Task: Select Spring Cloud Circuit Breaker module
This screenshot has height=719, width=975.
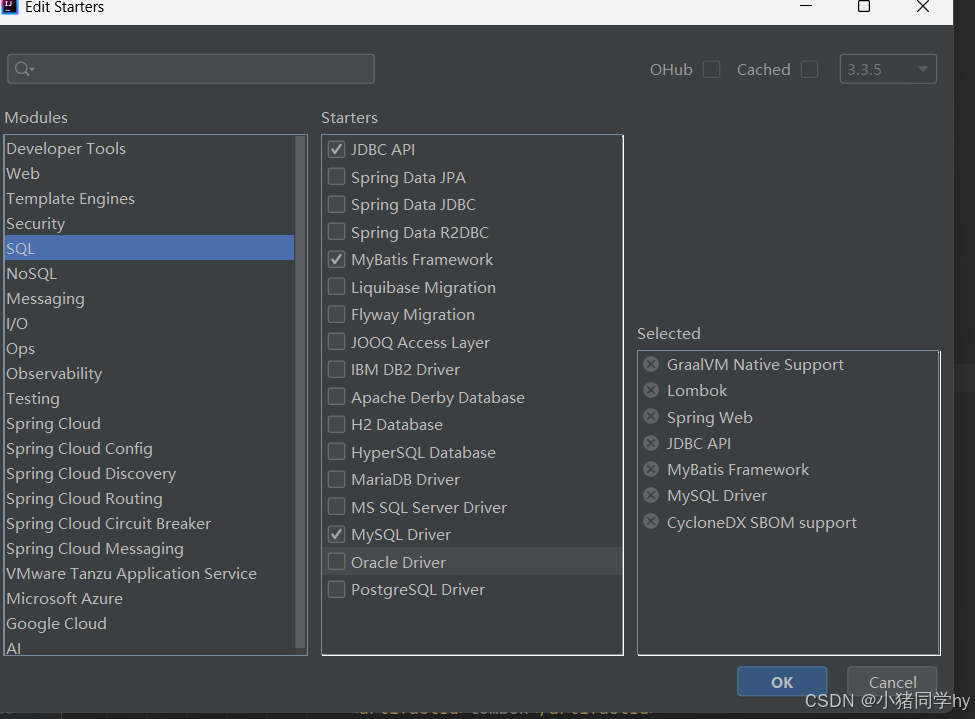Action: pos(149,523)
